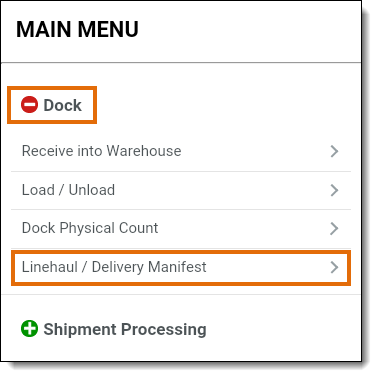Click the arrow icon on Receive into Warehouse

pos(334,151)
